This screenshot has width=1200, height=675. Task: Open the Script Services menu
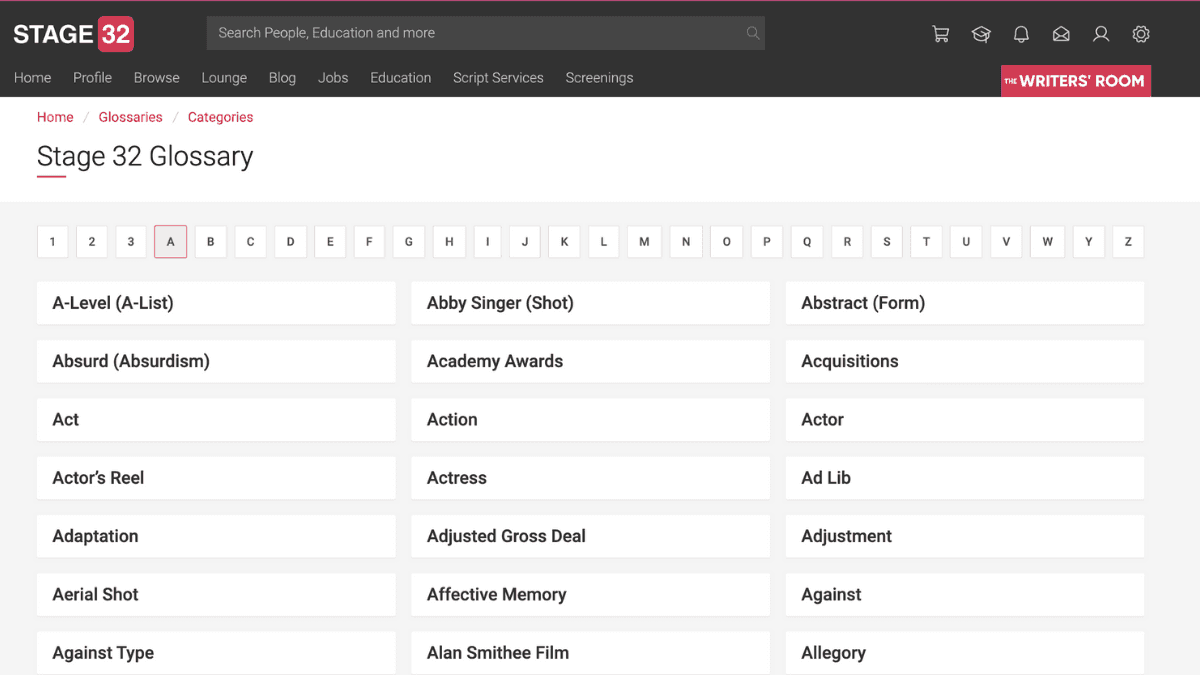[x=498, y=78]
